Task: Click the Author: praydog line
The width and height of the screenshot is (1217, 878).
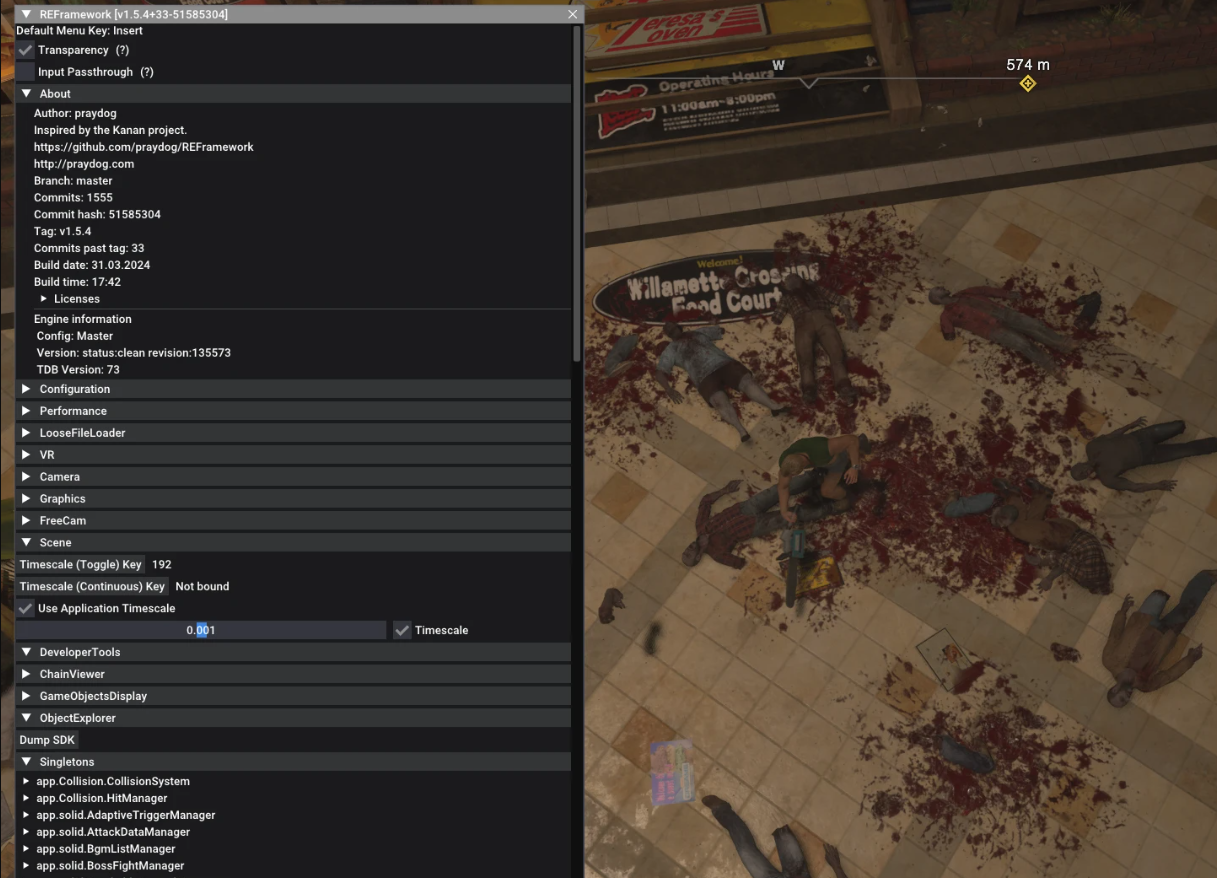Action: (75, 113)
